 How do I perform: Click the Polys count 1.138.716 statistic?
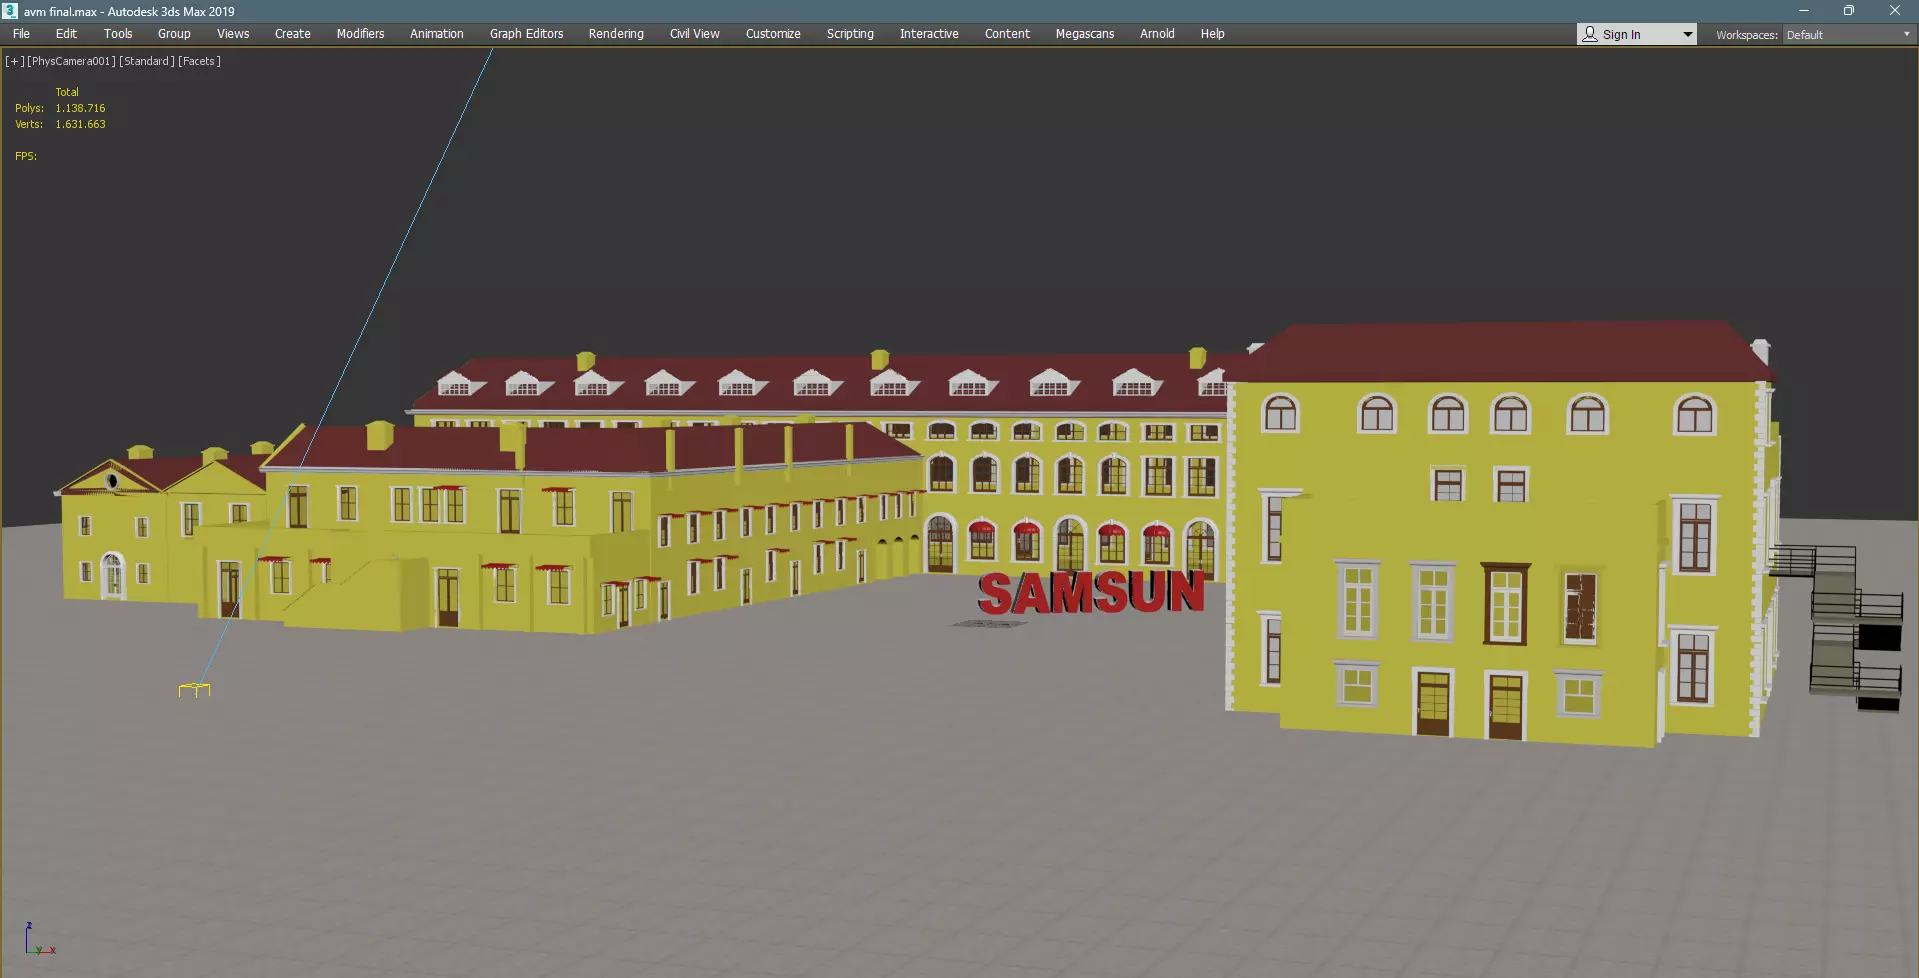pos(80,108)
